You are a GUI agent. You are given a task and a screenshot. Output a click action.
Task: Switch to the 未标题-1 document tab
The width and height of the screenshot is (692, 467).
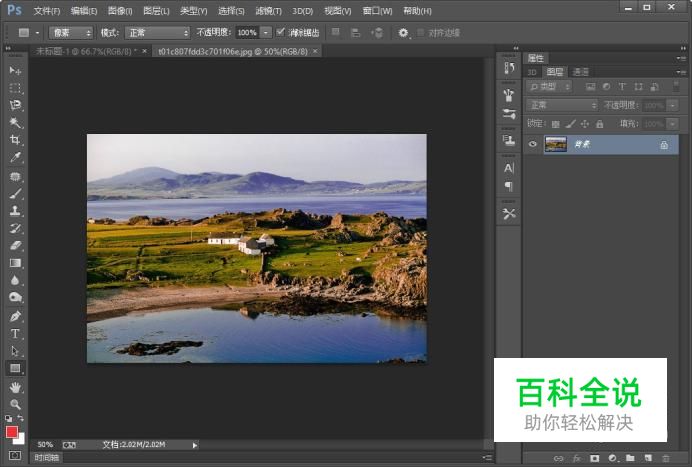(87, 50)
